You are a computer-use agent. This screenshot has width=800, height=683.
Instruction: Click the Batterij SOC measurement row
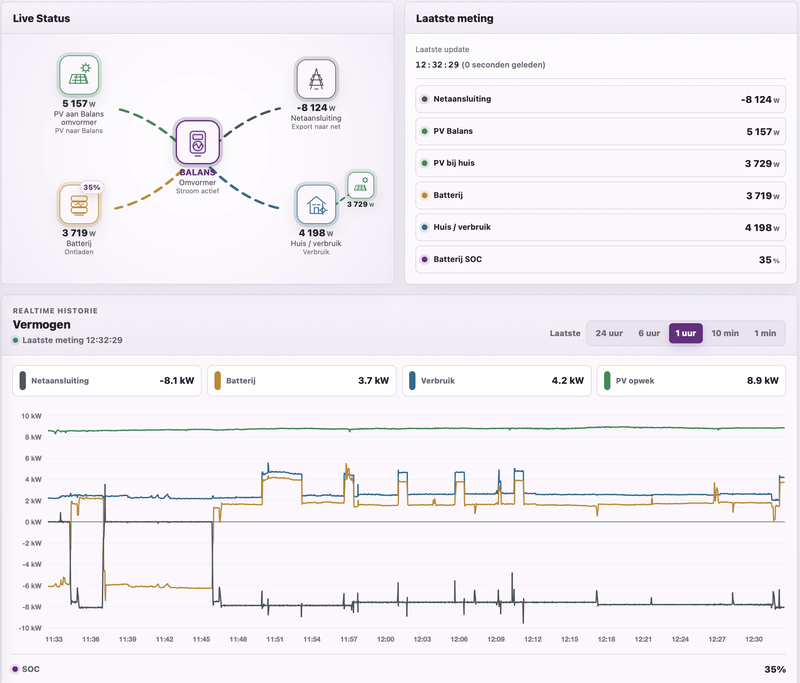[x=601, y=259]
